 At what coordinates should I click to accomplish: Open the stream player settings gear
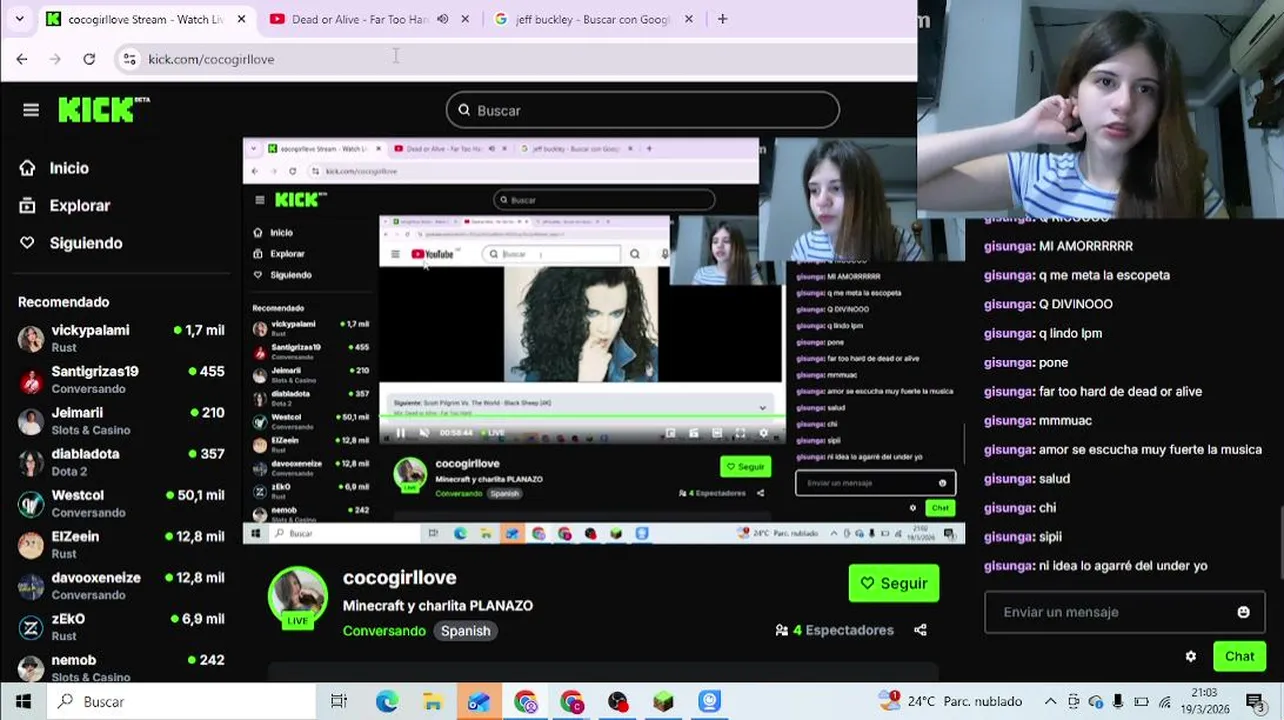(764, 433)
